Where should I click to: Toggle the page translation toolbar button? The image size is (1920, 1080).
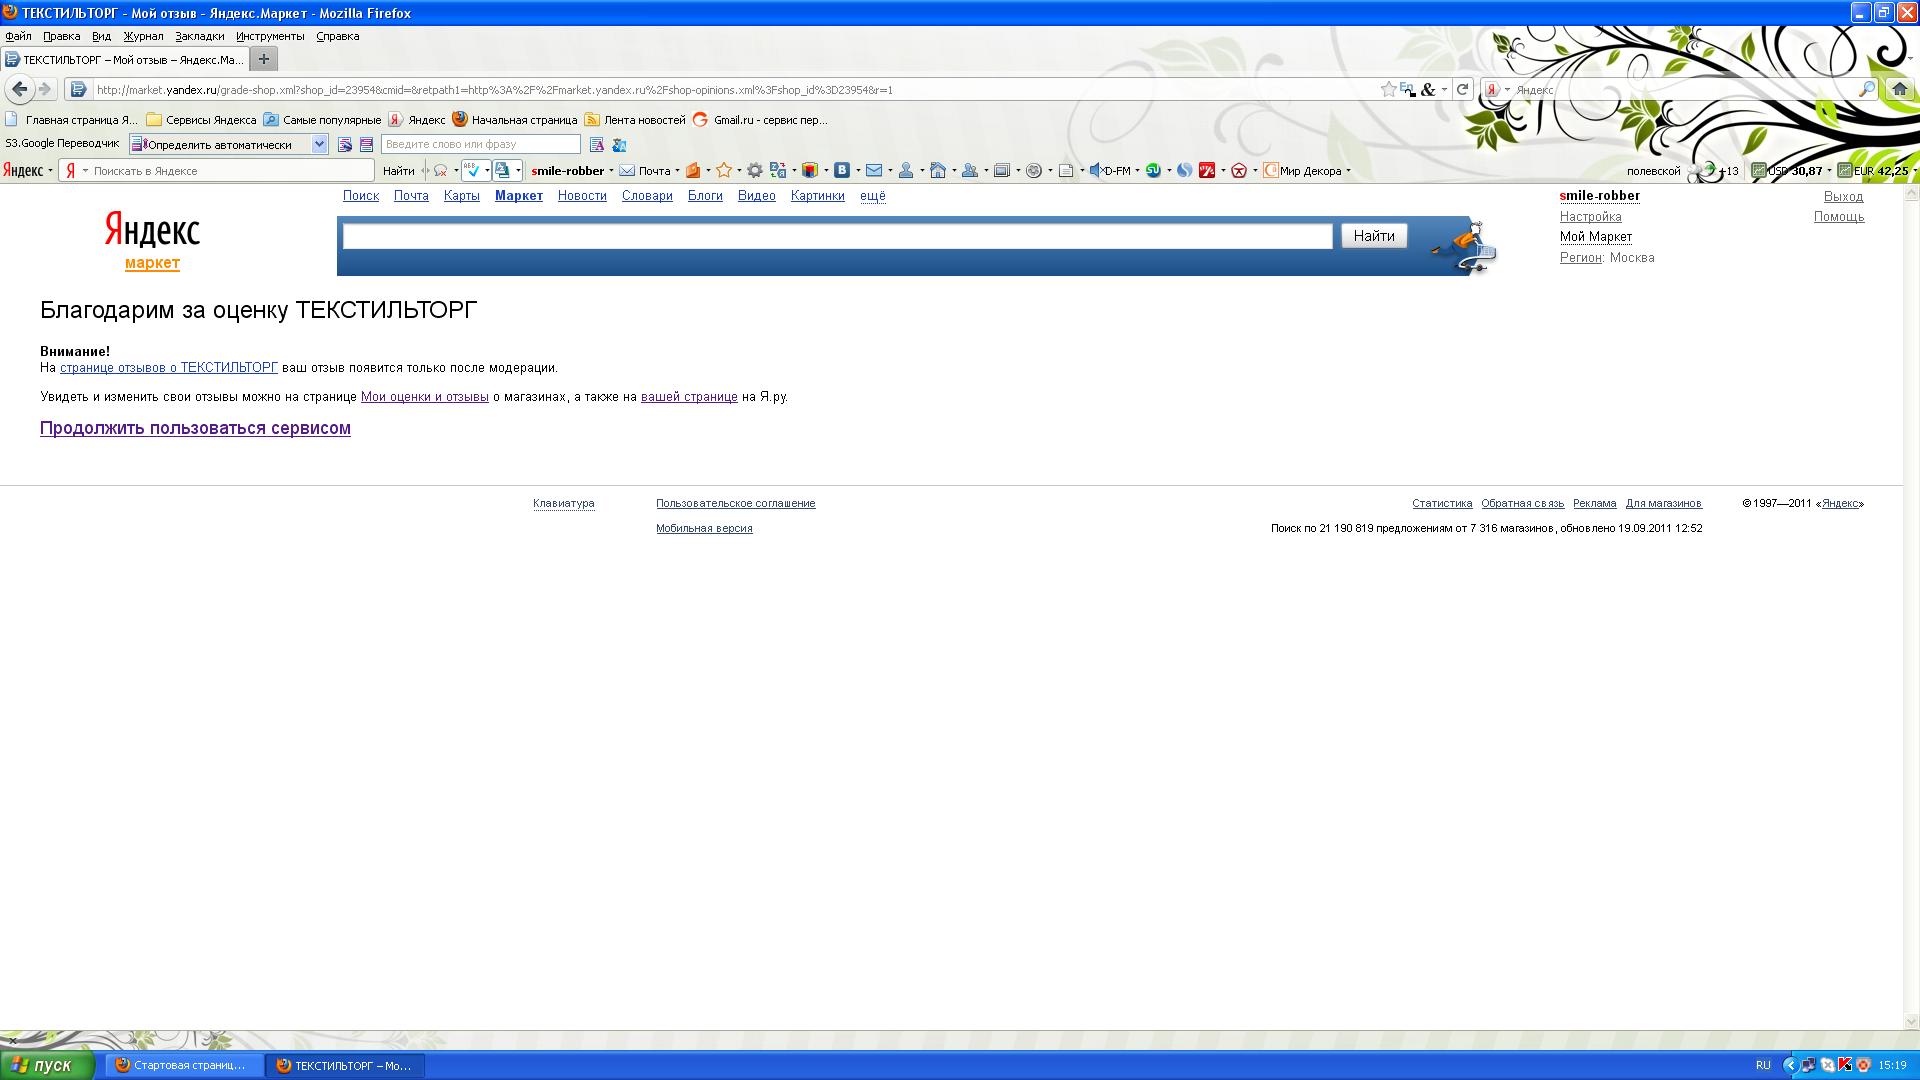tap(503, 171)
